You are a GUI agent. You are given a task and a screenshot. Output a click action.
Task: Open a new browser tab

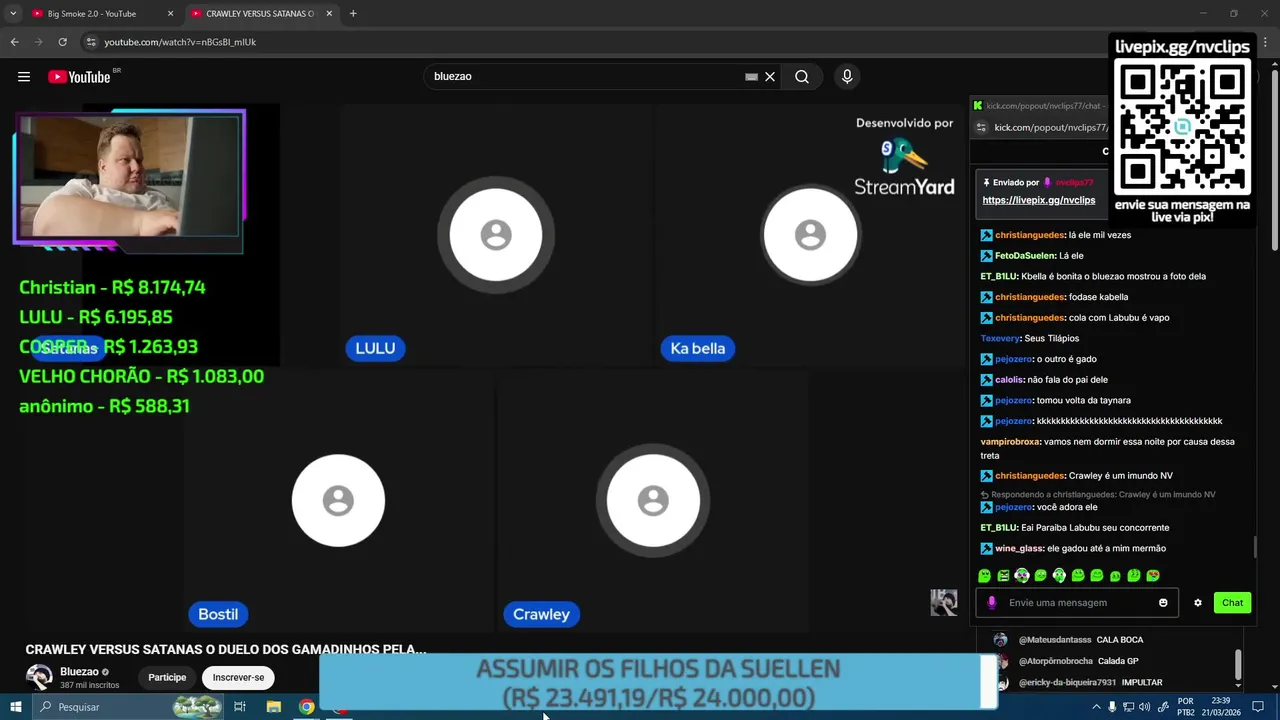pos(353,14)
